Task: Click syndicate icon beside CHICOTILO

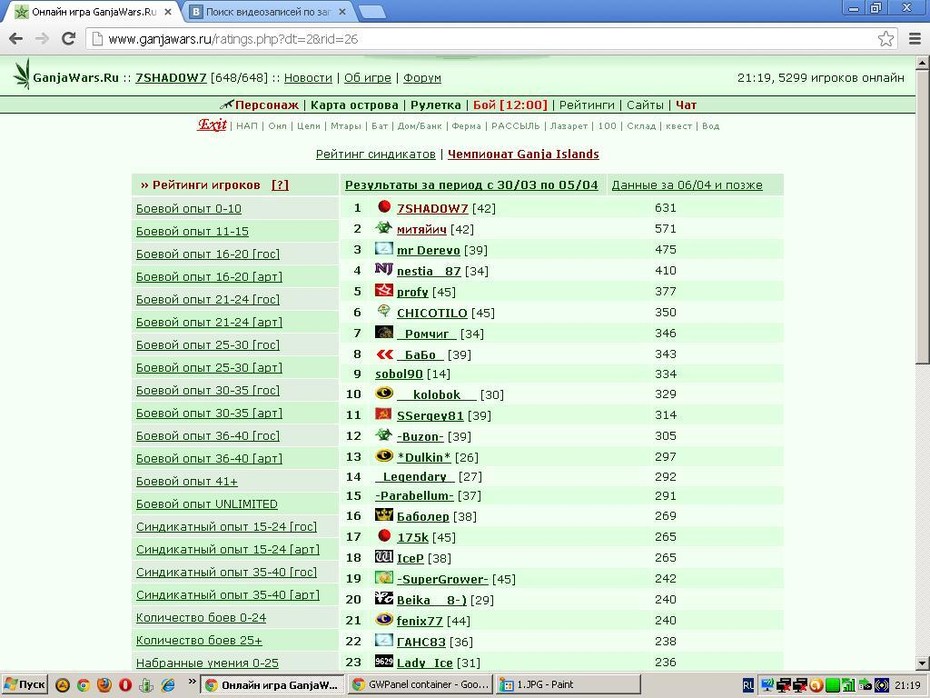Action: [x=384, y=311]
